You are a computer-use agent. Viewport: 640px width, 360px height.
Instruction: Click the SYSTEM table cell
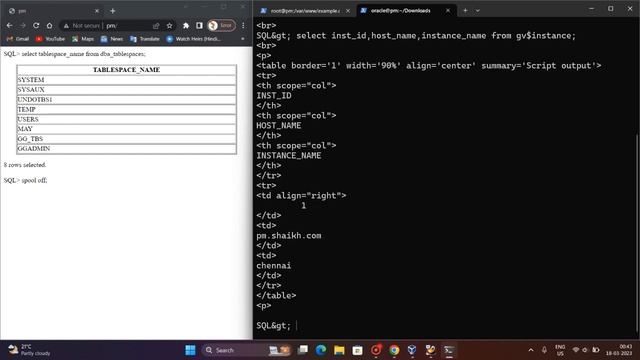pyautogui.click(x=127, y=80)
